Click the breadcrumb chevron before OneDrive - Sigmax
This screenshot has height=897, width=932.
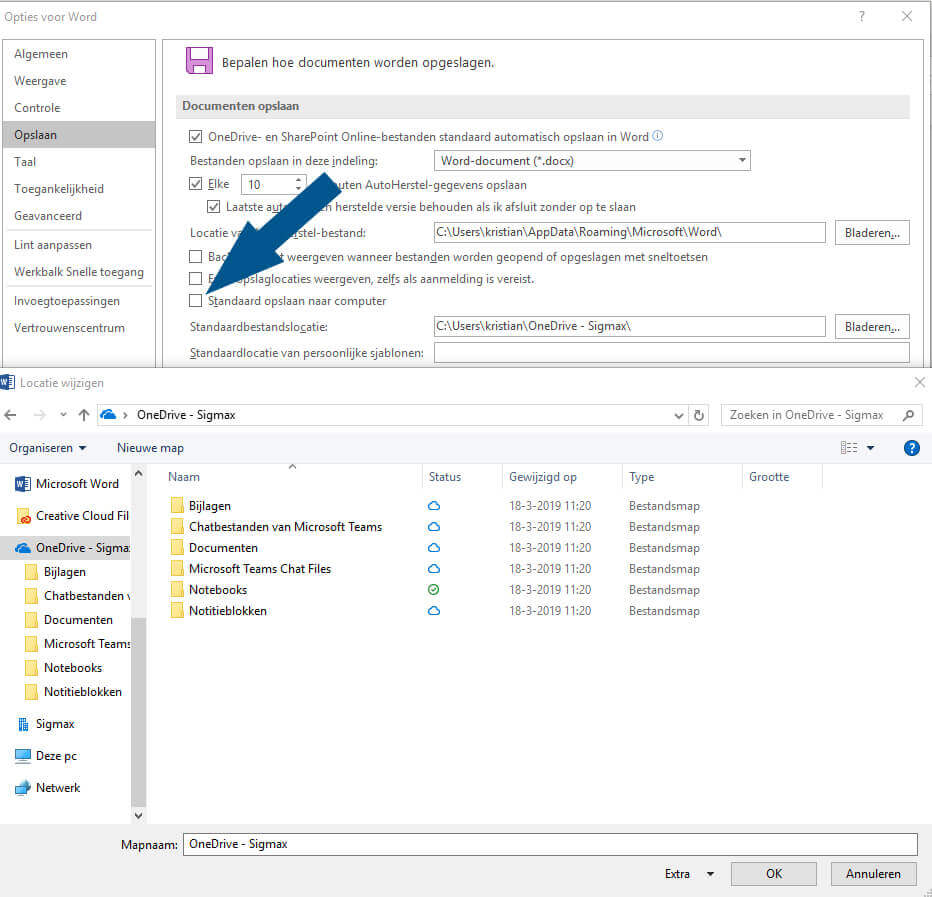[x=125, y=415]
